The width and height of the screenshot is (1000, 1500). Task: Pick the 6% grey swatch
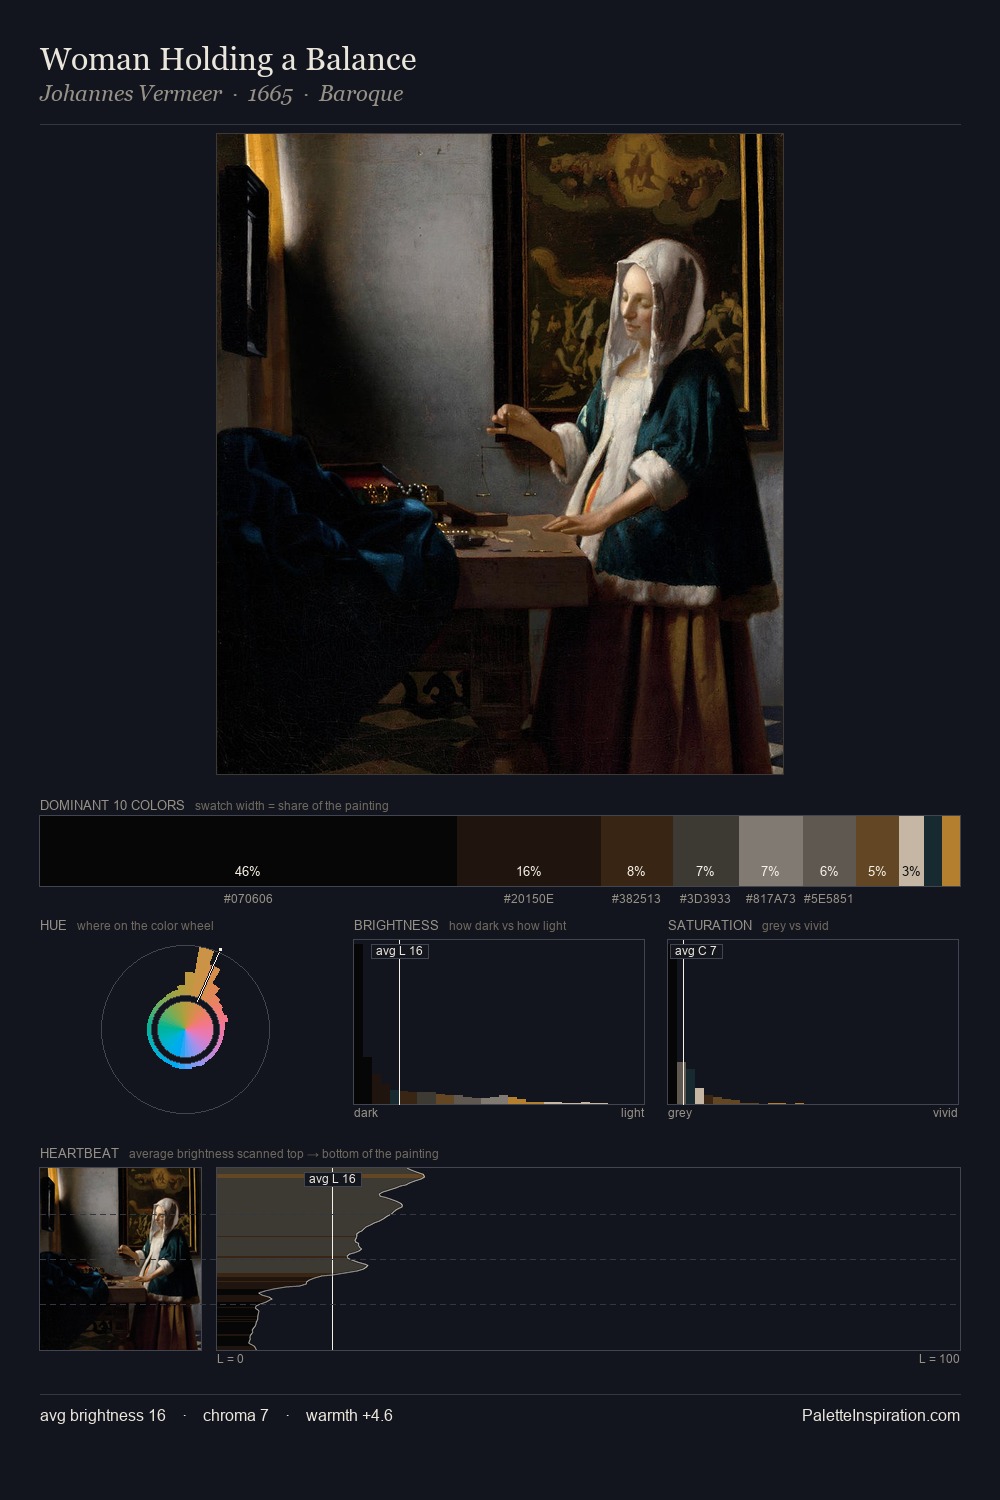coord(829,851)
